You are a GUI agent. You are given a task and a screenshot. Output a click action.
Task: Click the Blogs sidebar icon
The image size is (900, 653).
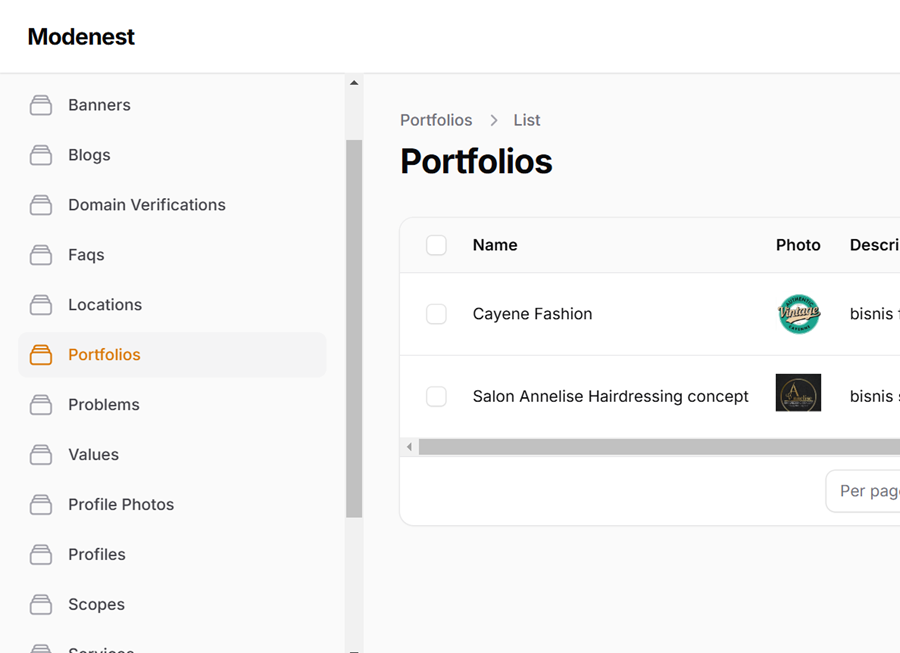[41, 155]
